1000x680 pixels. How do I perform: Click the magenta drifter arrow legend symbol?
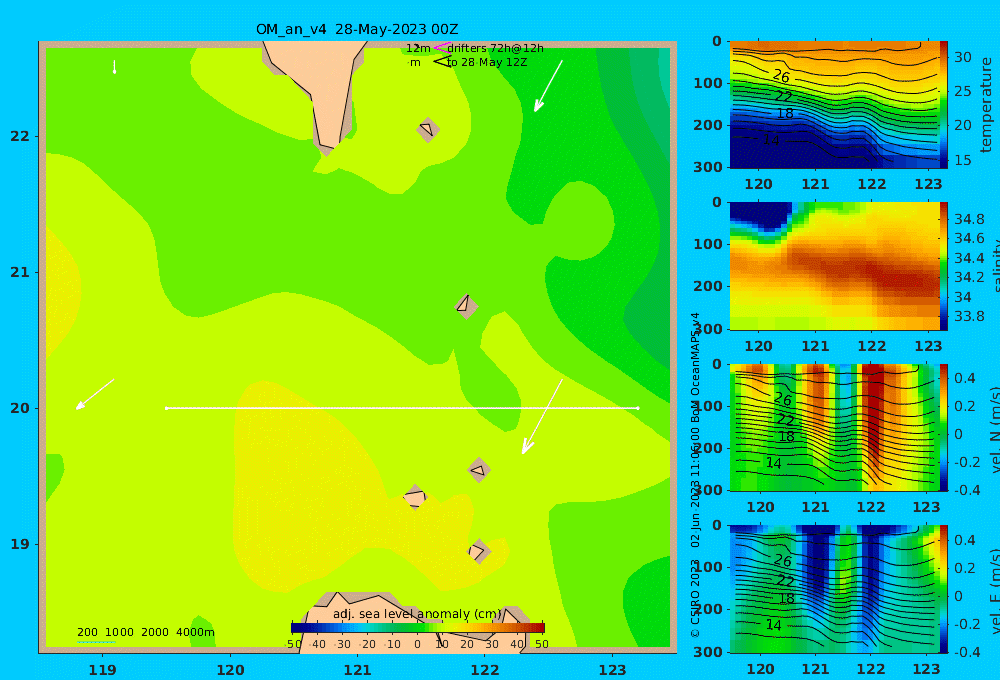[441, 47]
